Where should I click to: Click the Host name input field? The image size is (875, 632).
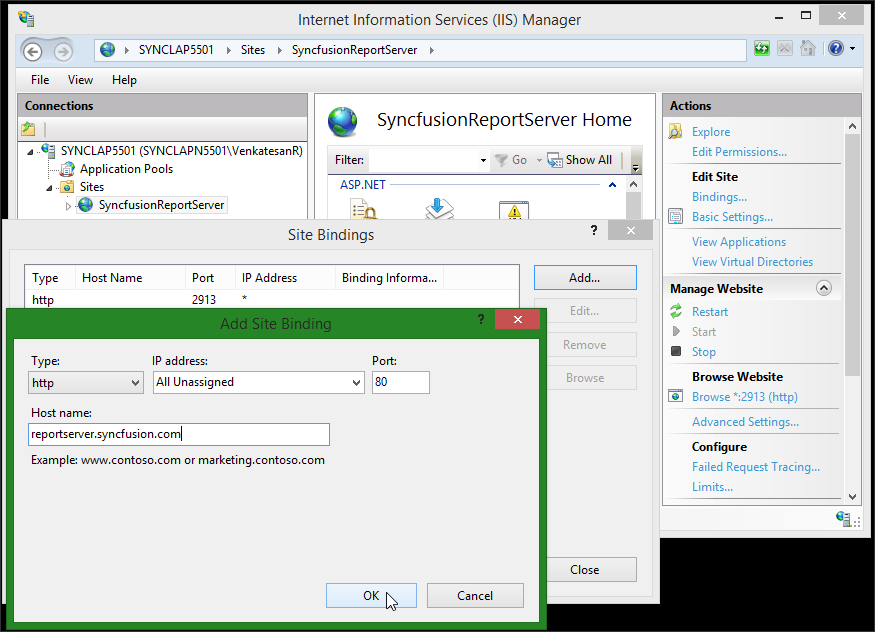tap(179, 434)
